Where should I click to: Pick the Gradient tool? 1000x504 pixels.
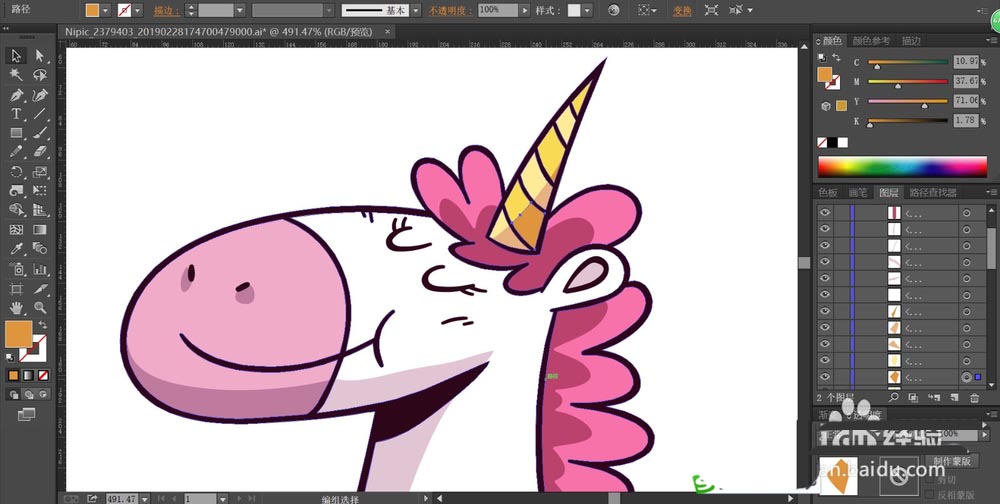(40, 230)
